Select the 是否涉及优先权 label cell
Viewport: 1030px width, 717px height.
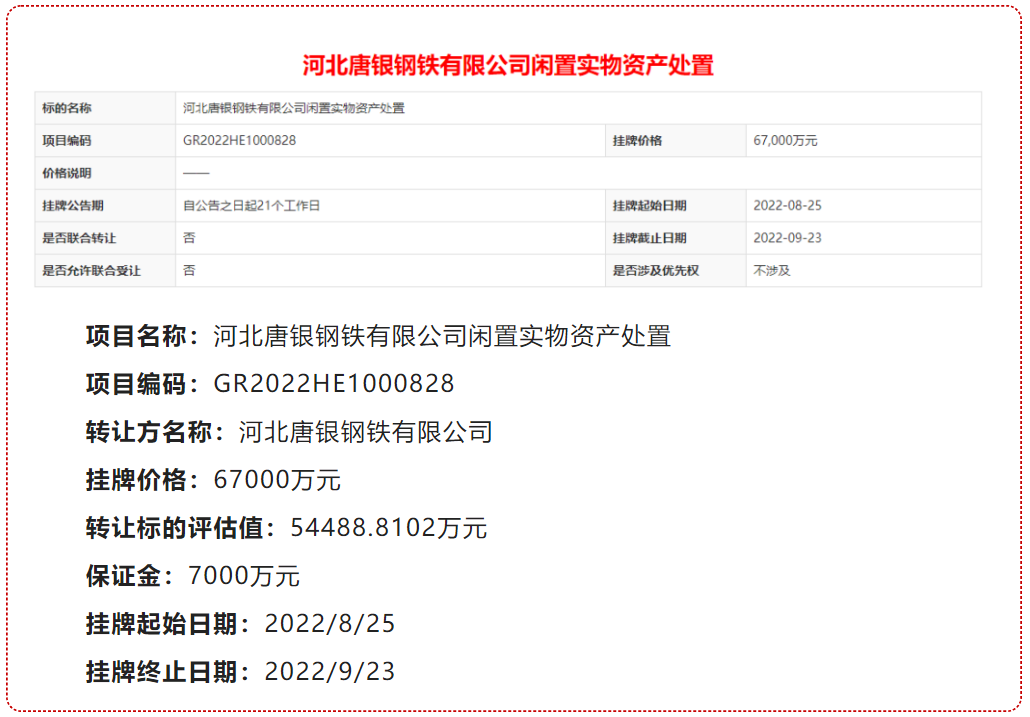coord(675,271)
